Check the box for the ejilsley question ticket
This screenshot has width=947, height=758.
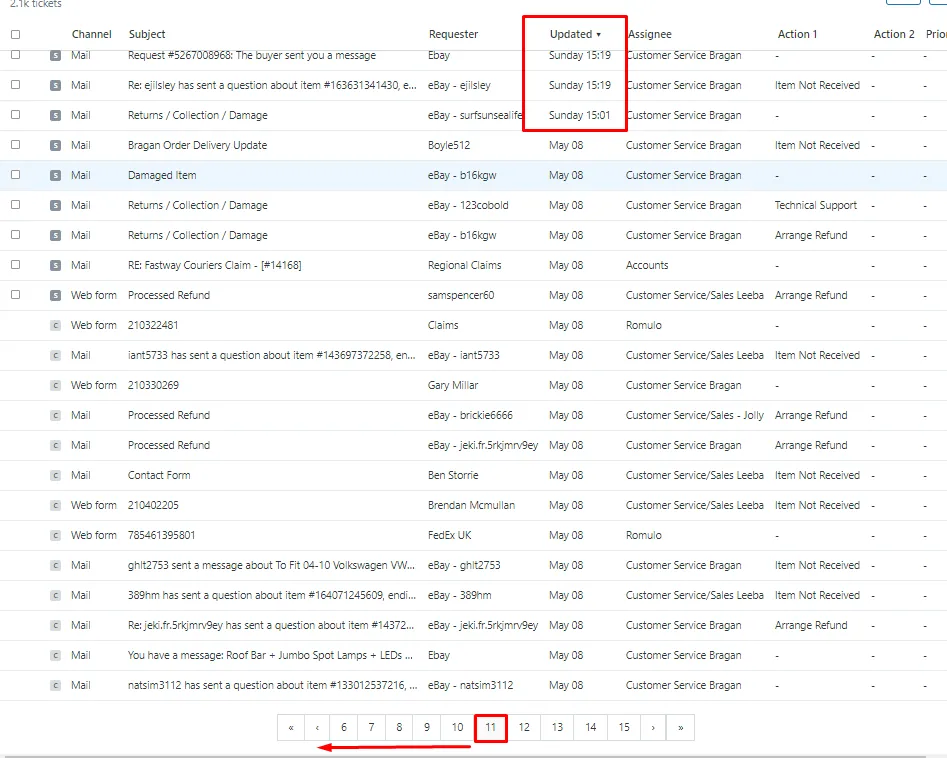(16, 85)
